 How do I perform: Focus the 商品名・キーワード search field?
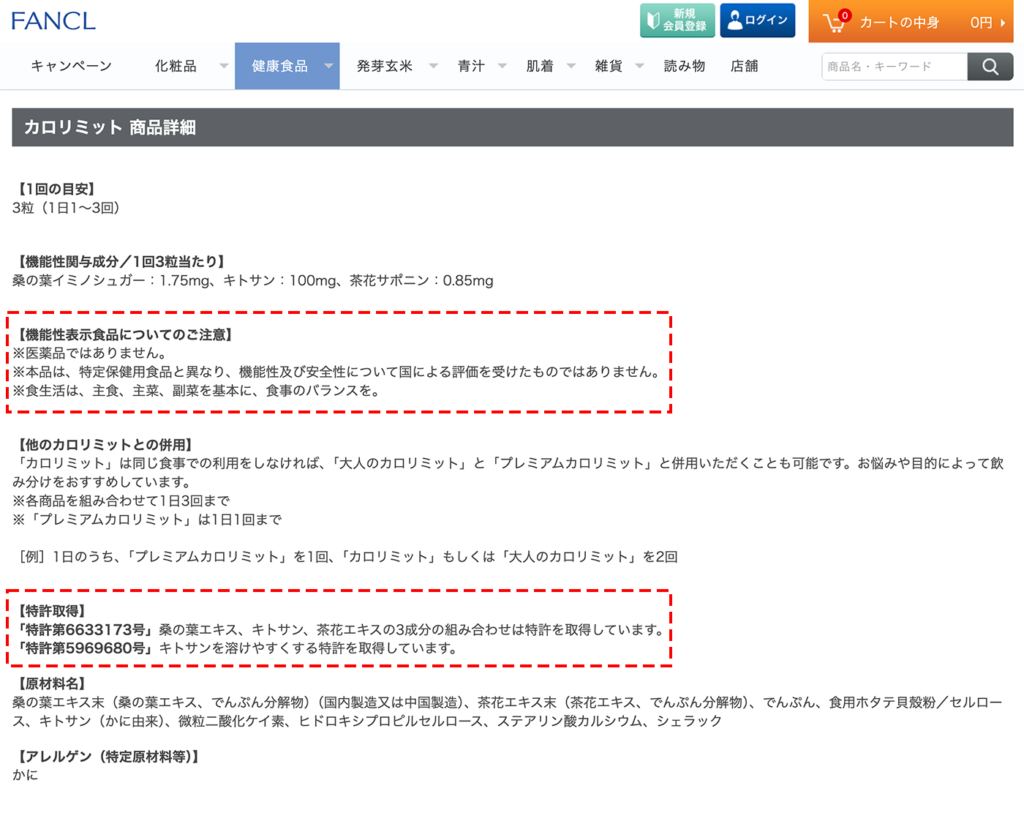coord(894,67)
